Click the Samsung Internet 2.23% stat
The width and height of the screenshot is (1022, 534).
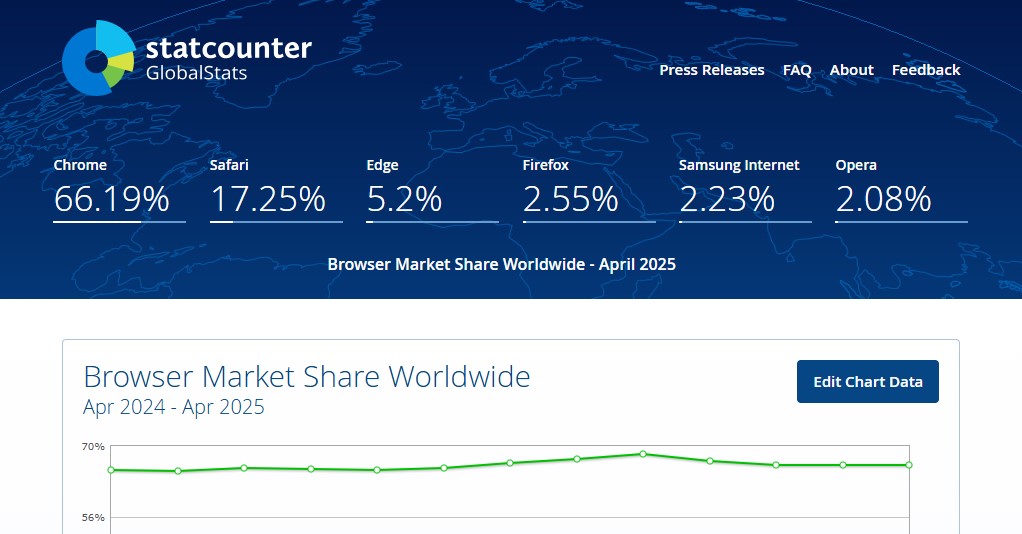[x=727, y=199]
